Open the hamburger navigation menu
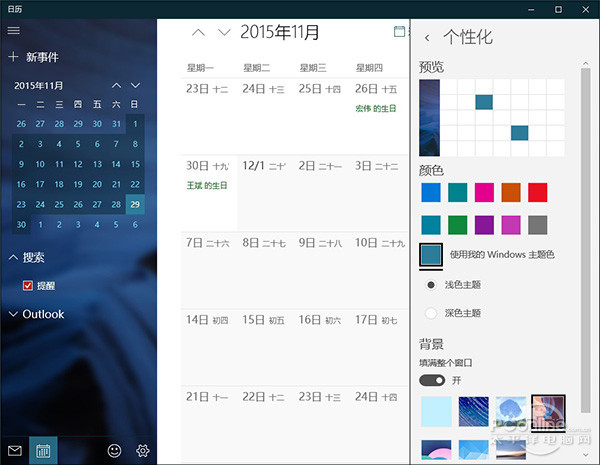 [x=14, y=30]
